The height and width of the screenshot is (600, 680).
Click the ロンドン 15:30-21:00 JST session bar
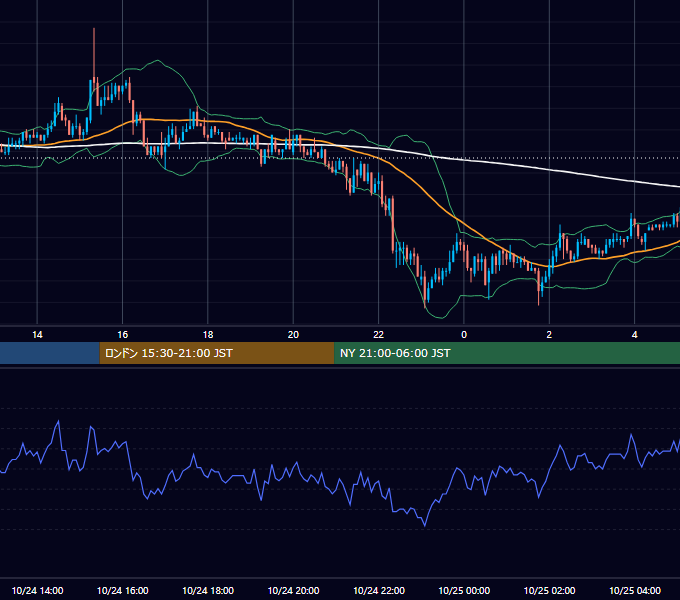(217, 353)
